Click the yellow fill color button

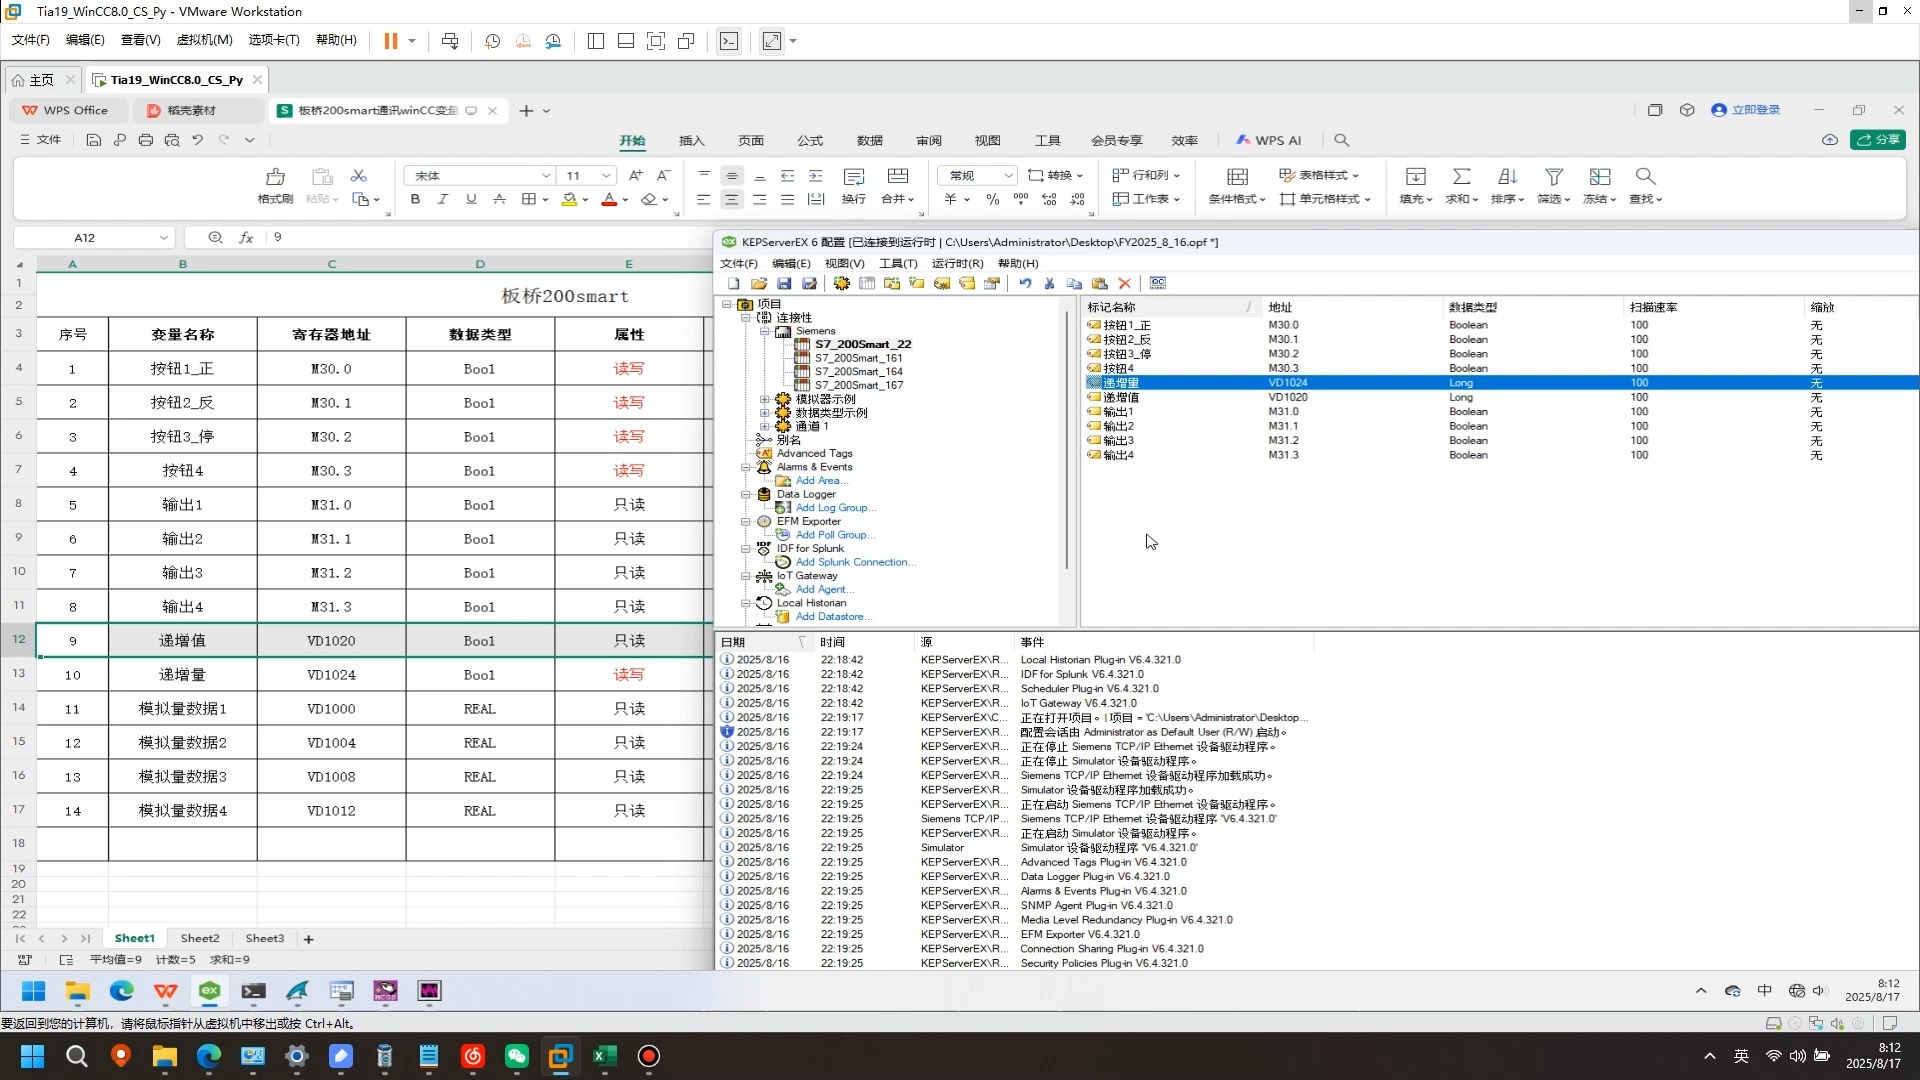pyautogui.click(x=569, y=200)
